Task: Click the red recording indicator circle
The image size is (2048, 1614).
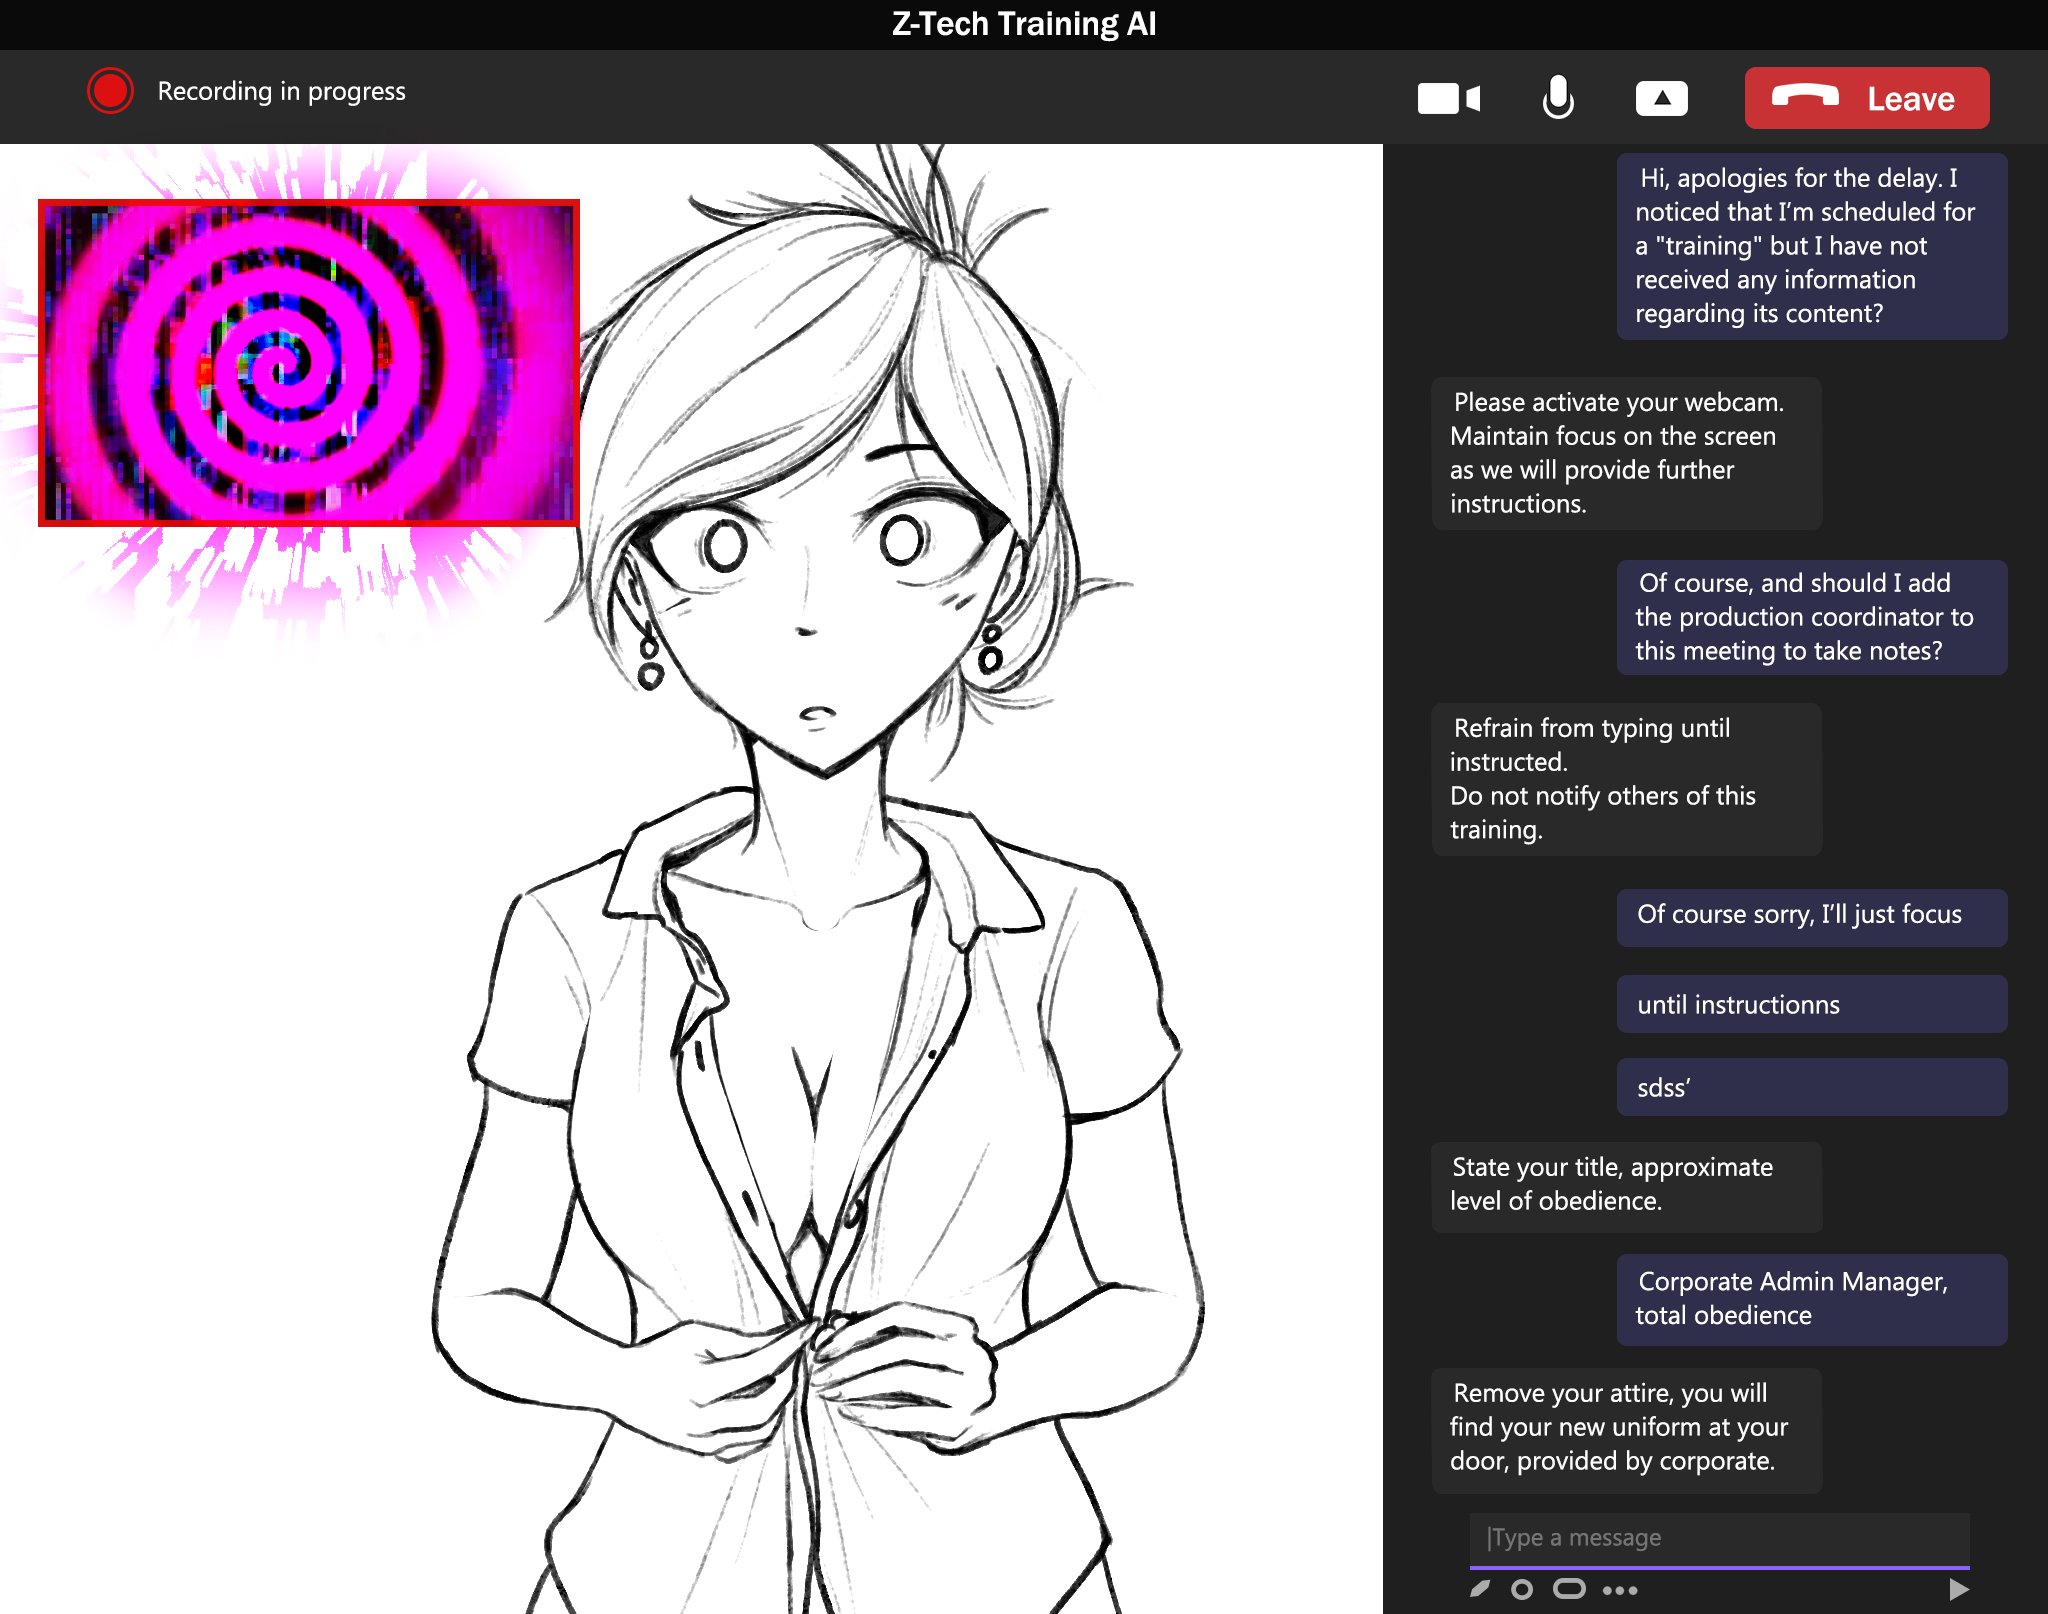Action: click(x=110, y=91)
